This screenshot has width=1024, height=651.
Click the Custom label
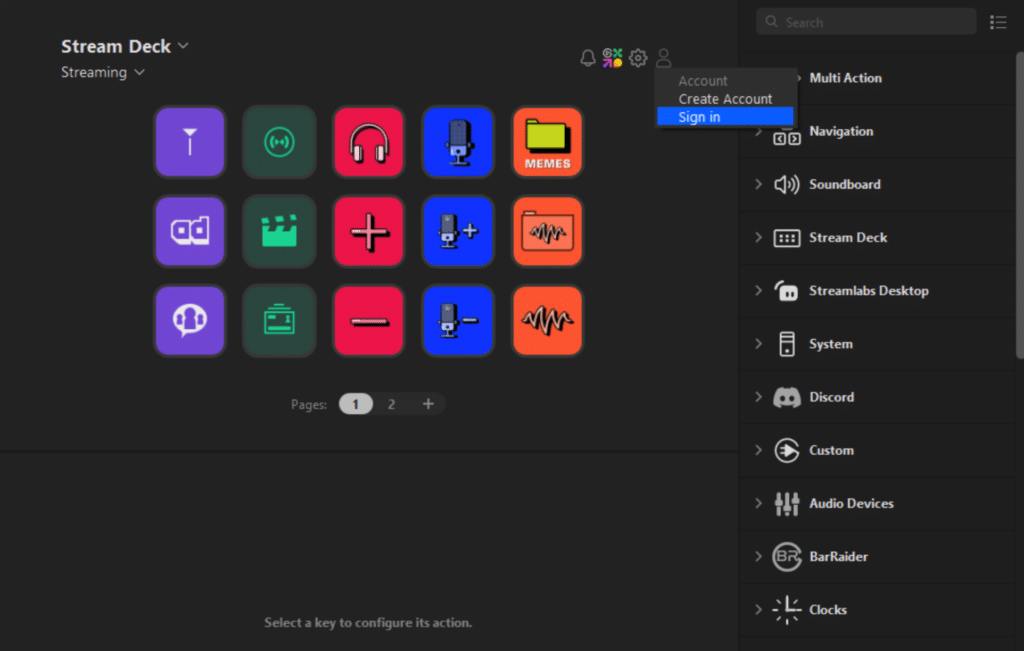click(831, 451)
